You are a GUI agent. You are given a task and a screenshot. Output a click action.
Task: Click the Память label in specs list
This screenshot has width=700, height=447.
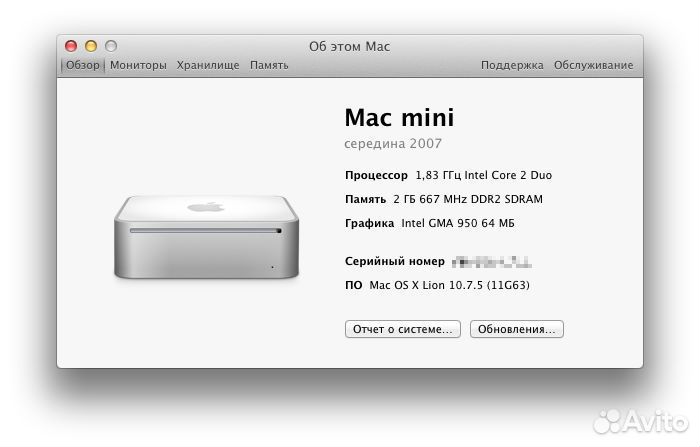coord(365,199)
